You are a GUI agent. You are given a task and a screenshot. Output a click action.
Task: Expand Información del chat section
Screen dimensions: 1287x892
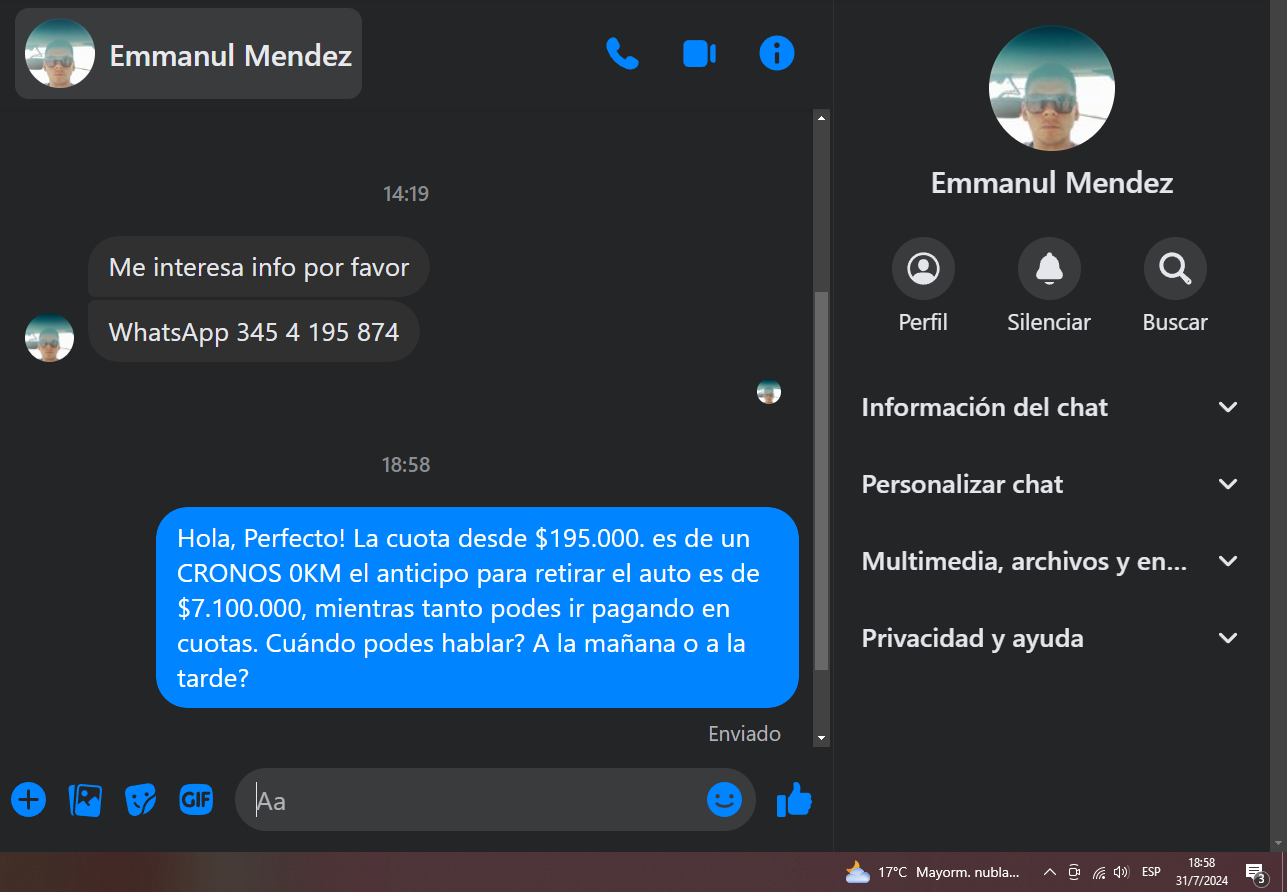[x=1051, y=407]
